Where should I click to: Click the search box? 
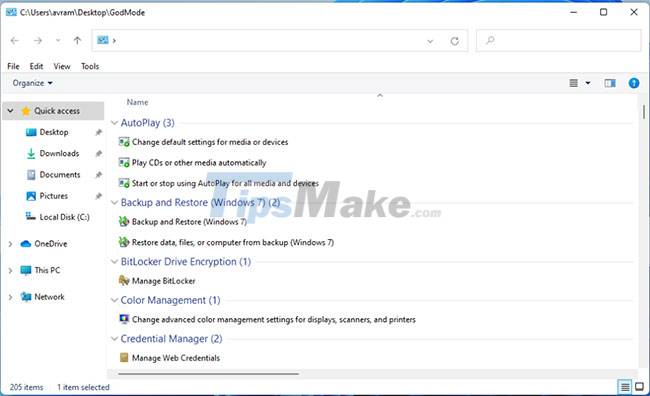coord(558,41)
